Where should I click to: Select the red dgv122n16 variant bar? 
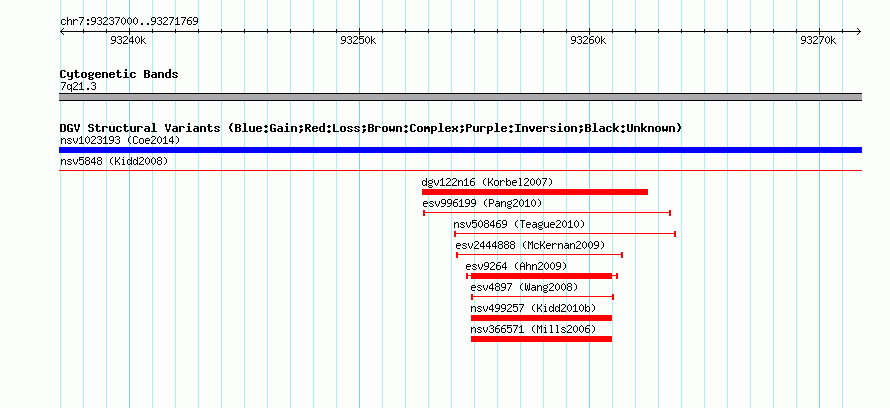point(535,192)
